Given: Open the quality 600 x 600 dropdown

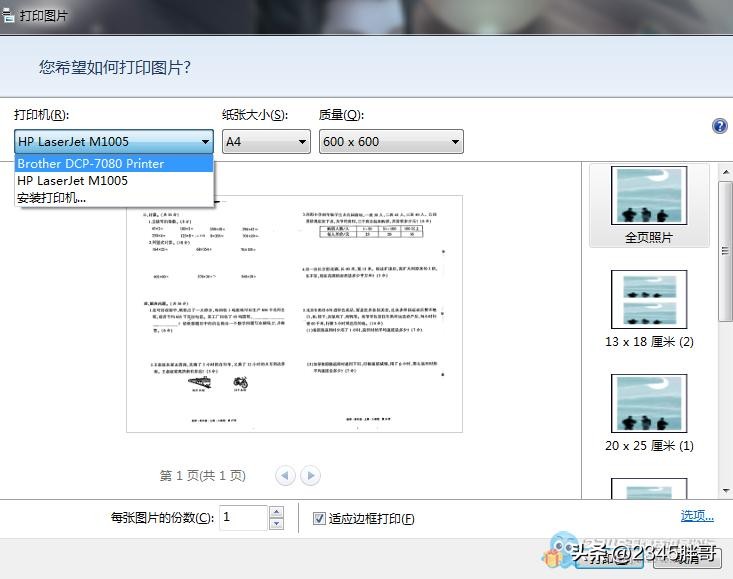Looking at the screenshot, I should (x=391, y=142).
